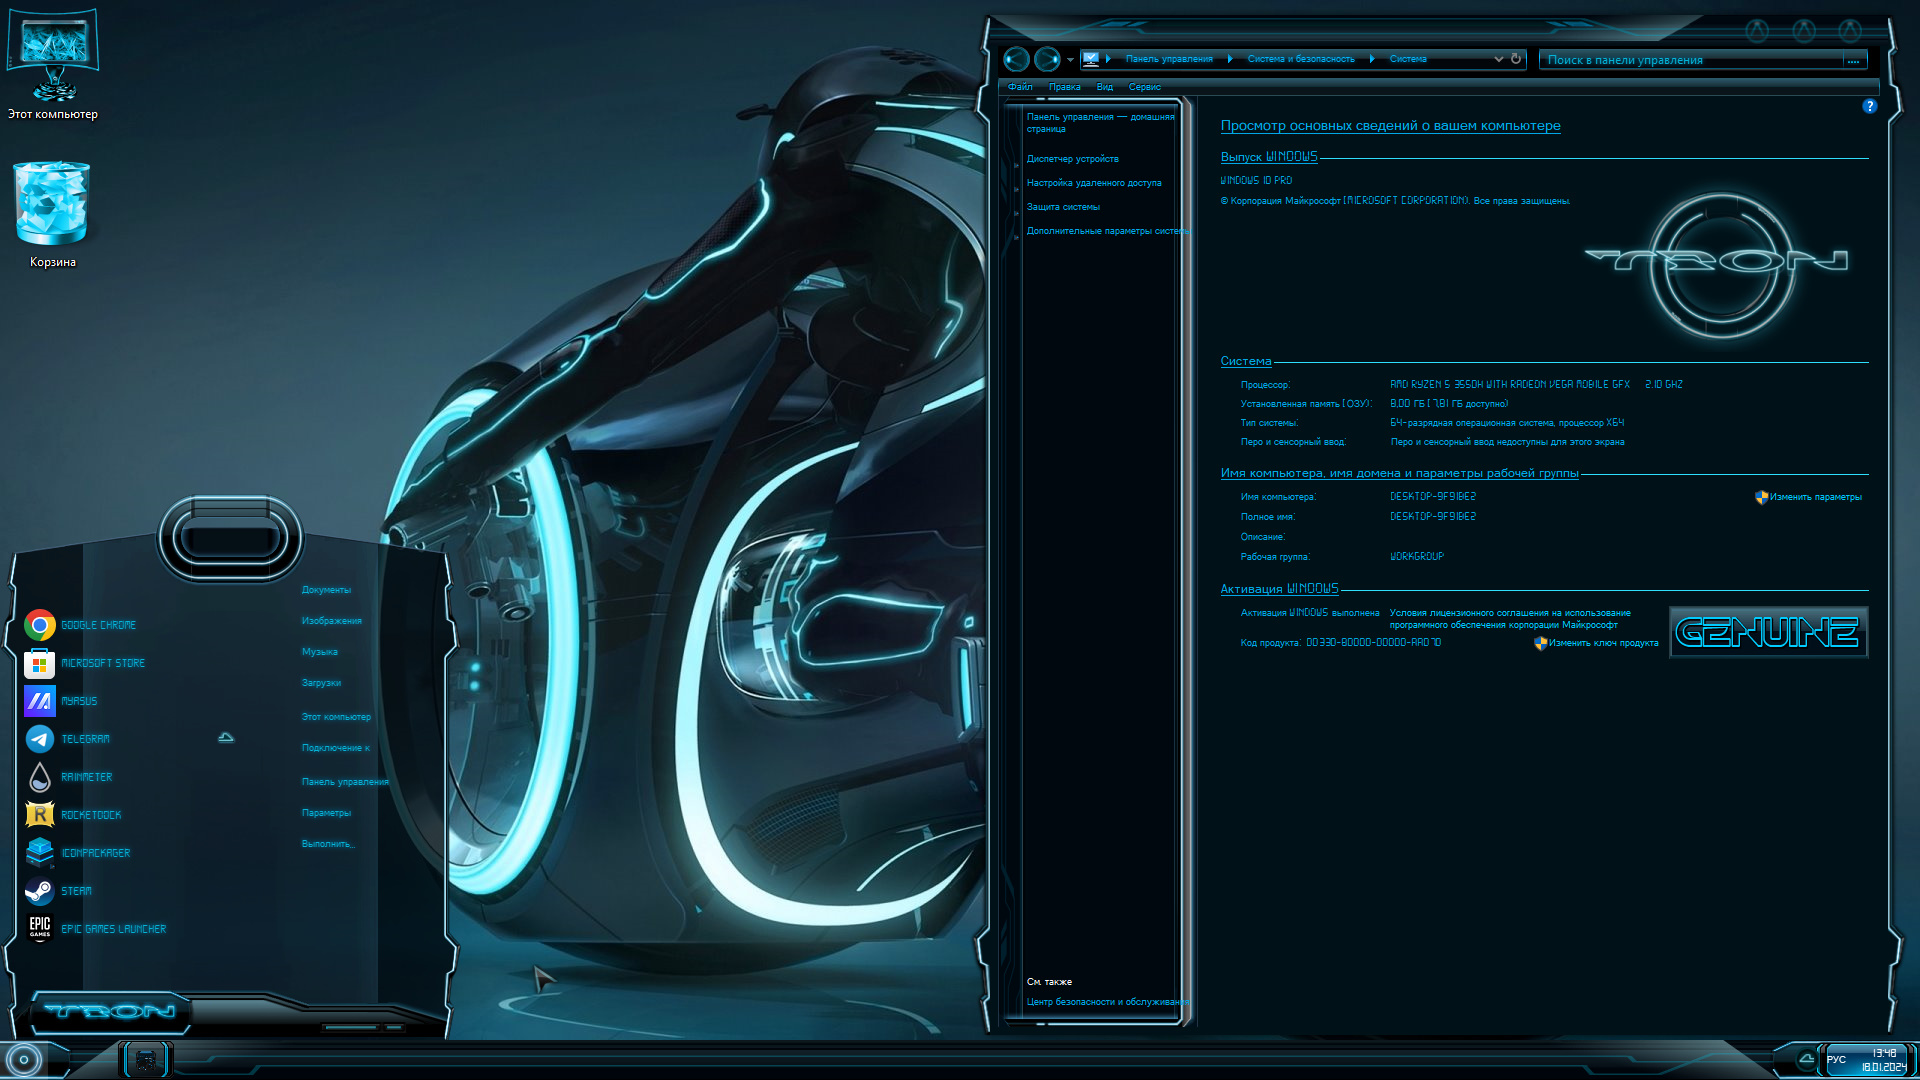Open Telegram from the start menu

[x=86, y=738]
